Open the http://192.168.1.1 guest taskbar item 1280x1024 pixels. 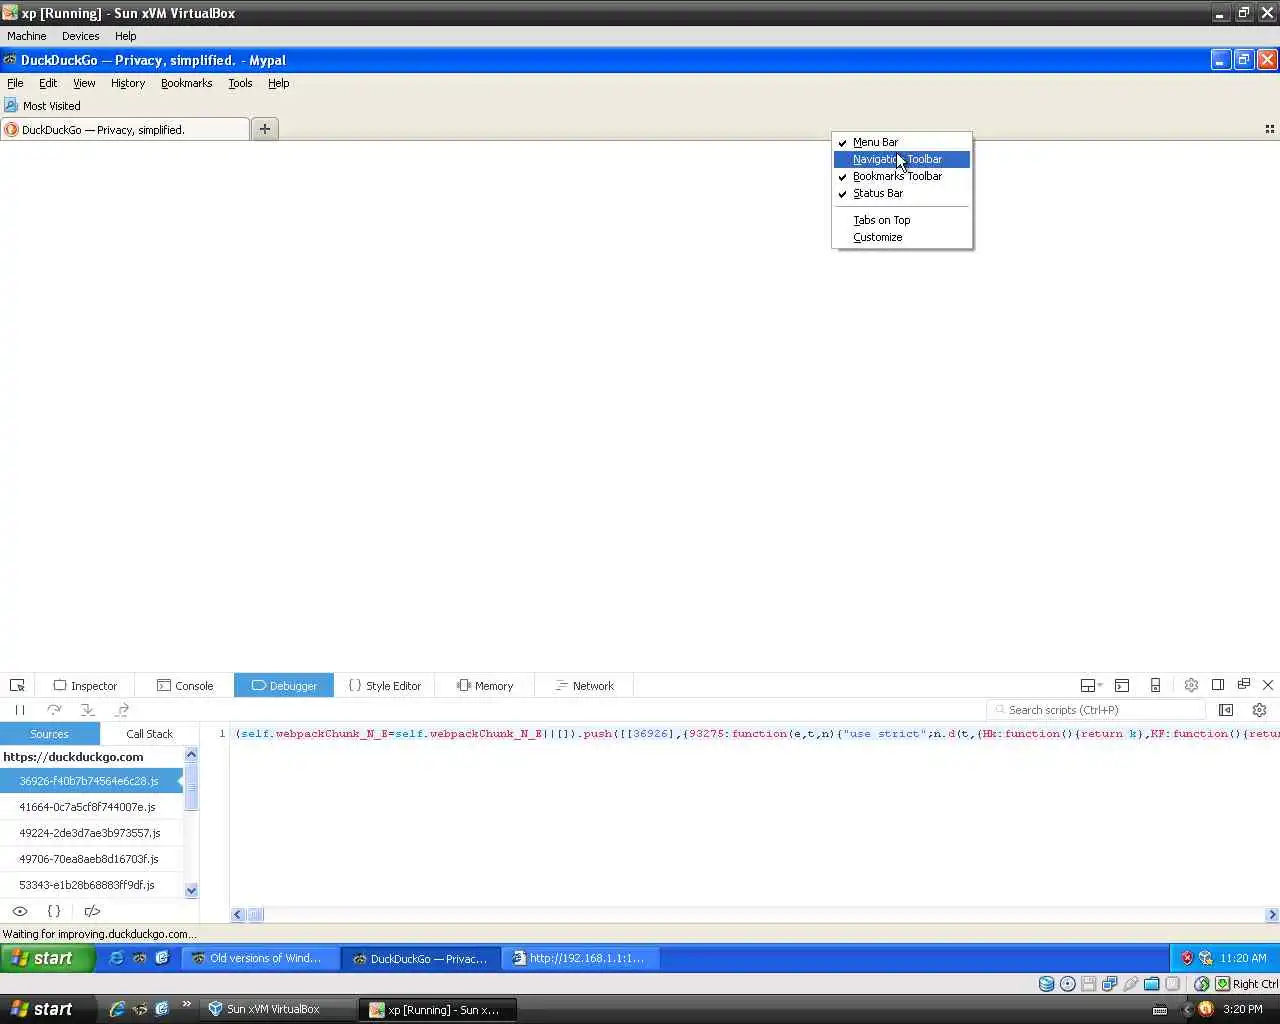point(579,958)
